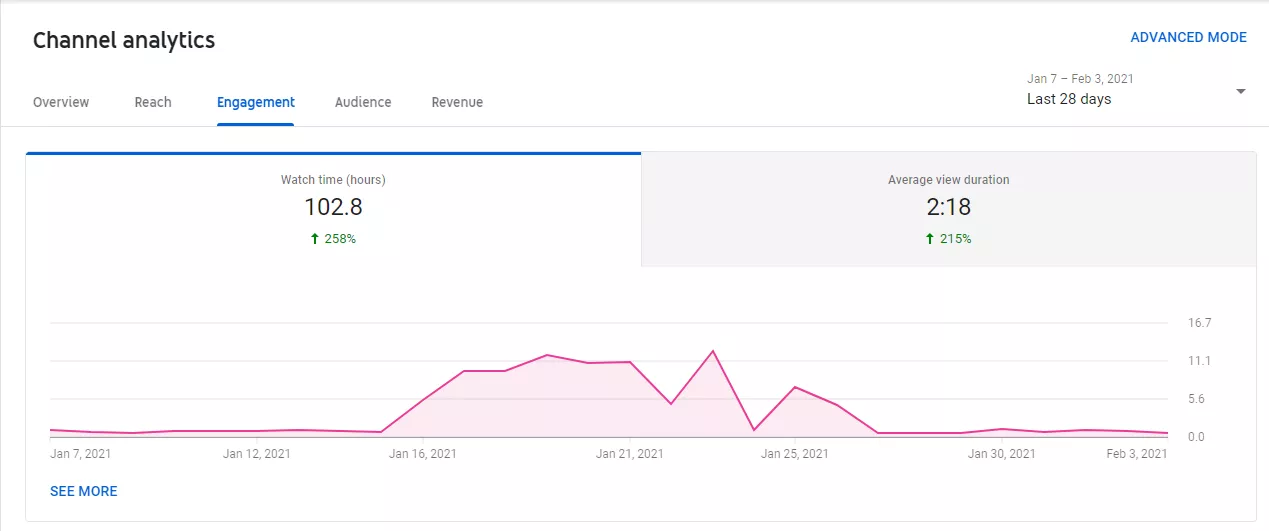Open the Revenue tab
1269x531 pixels.
coord(457,102)
